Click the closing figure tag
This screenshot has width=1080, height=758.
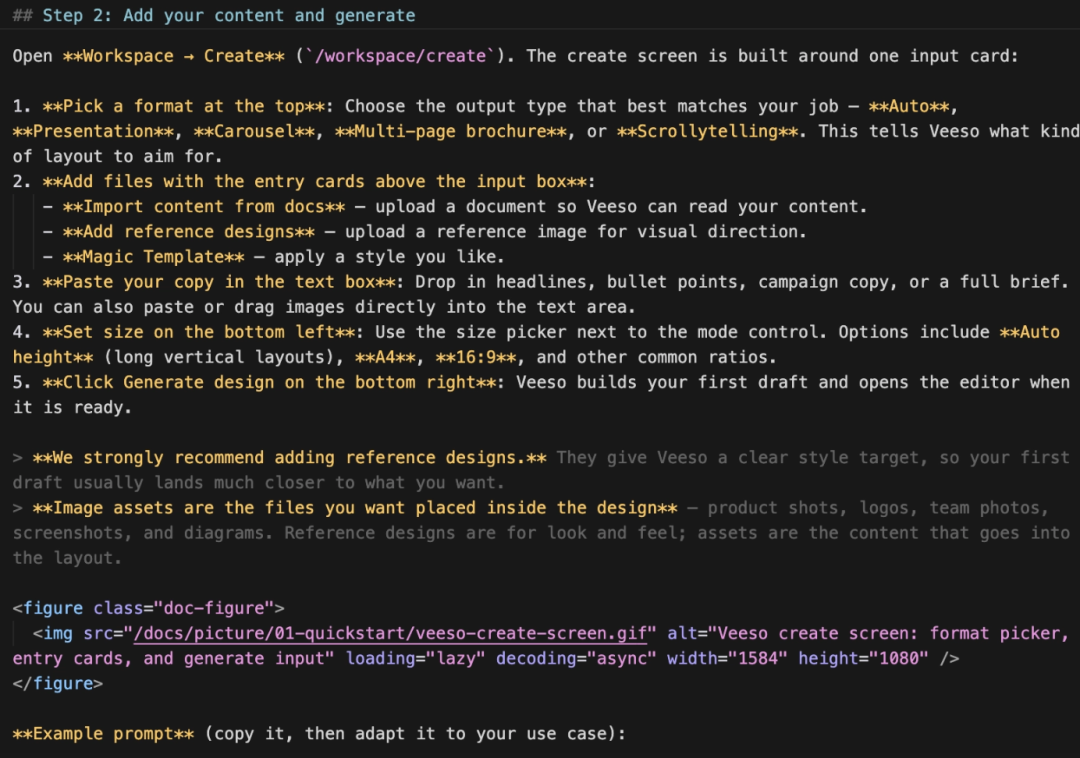58,684
